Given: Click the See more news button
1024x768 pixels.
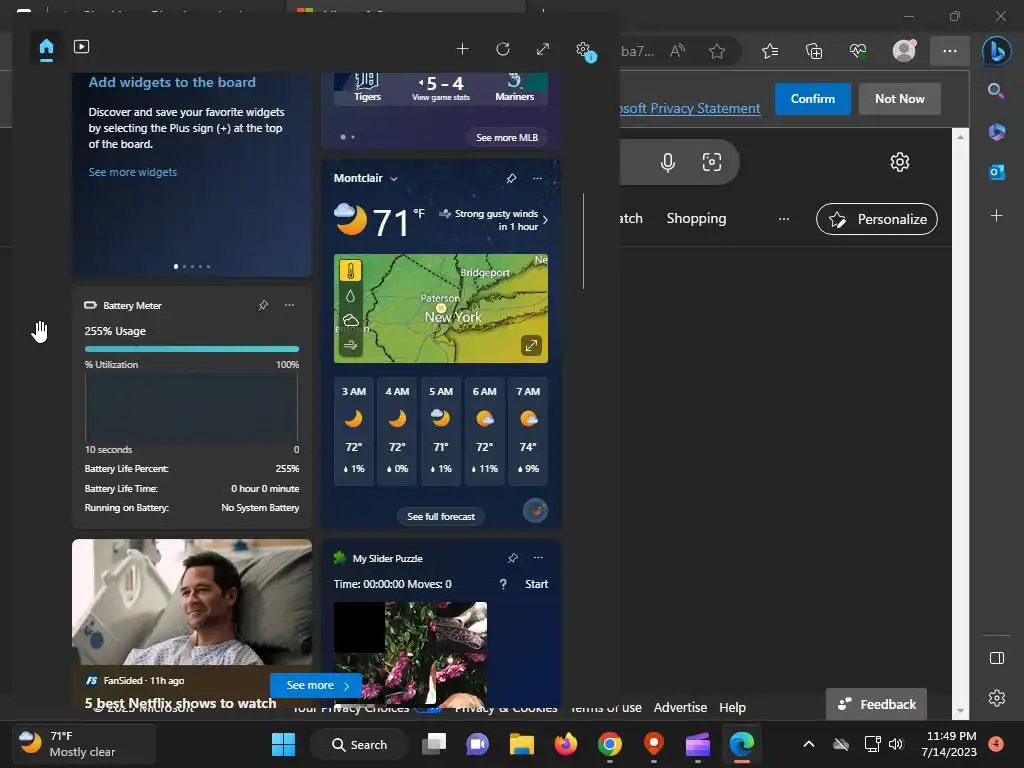Looking at the screenshot, I should (x=316, y=686).
